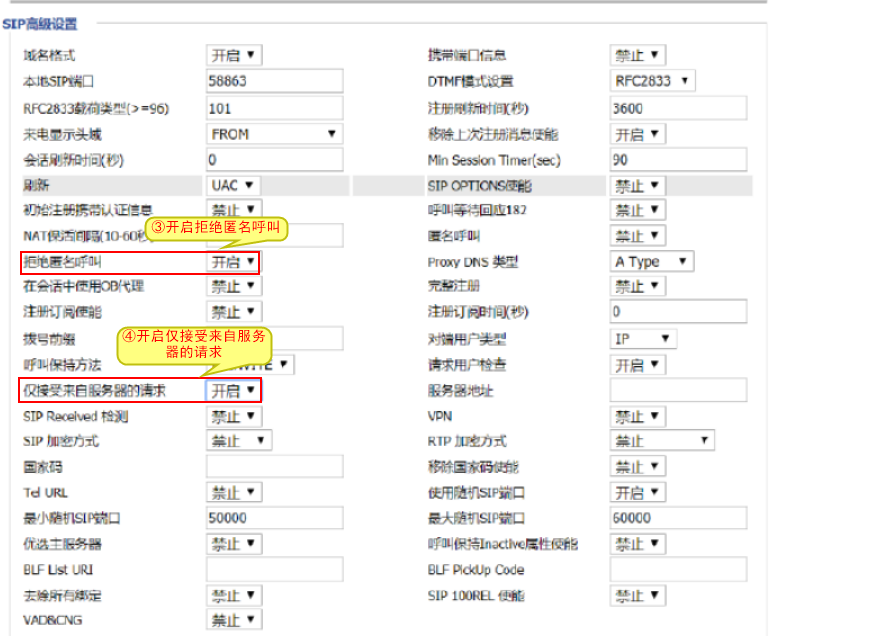Open the 刷新 UAC dropdown
The image size is (887, 636).
[234, 186]
